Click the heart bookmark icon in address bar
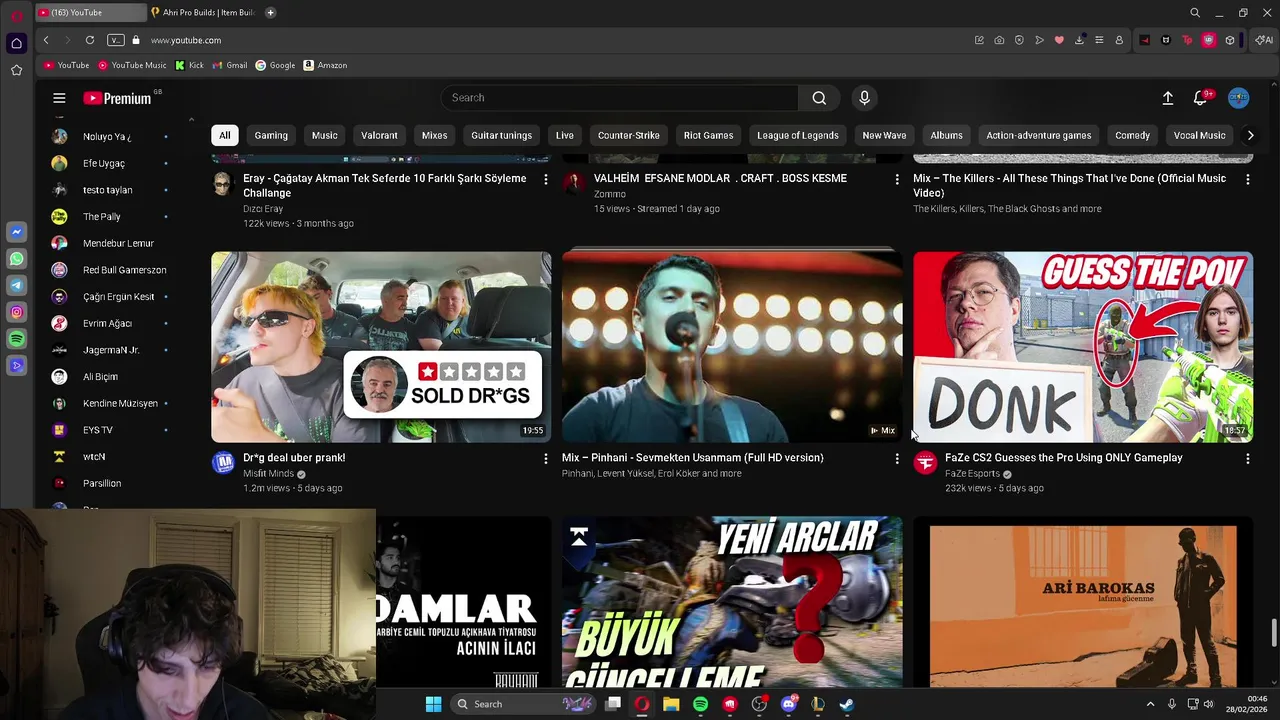Image resolution: width=1280 pixels, height=720 pixels. pyautogui.click(x=1059, y=40)
